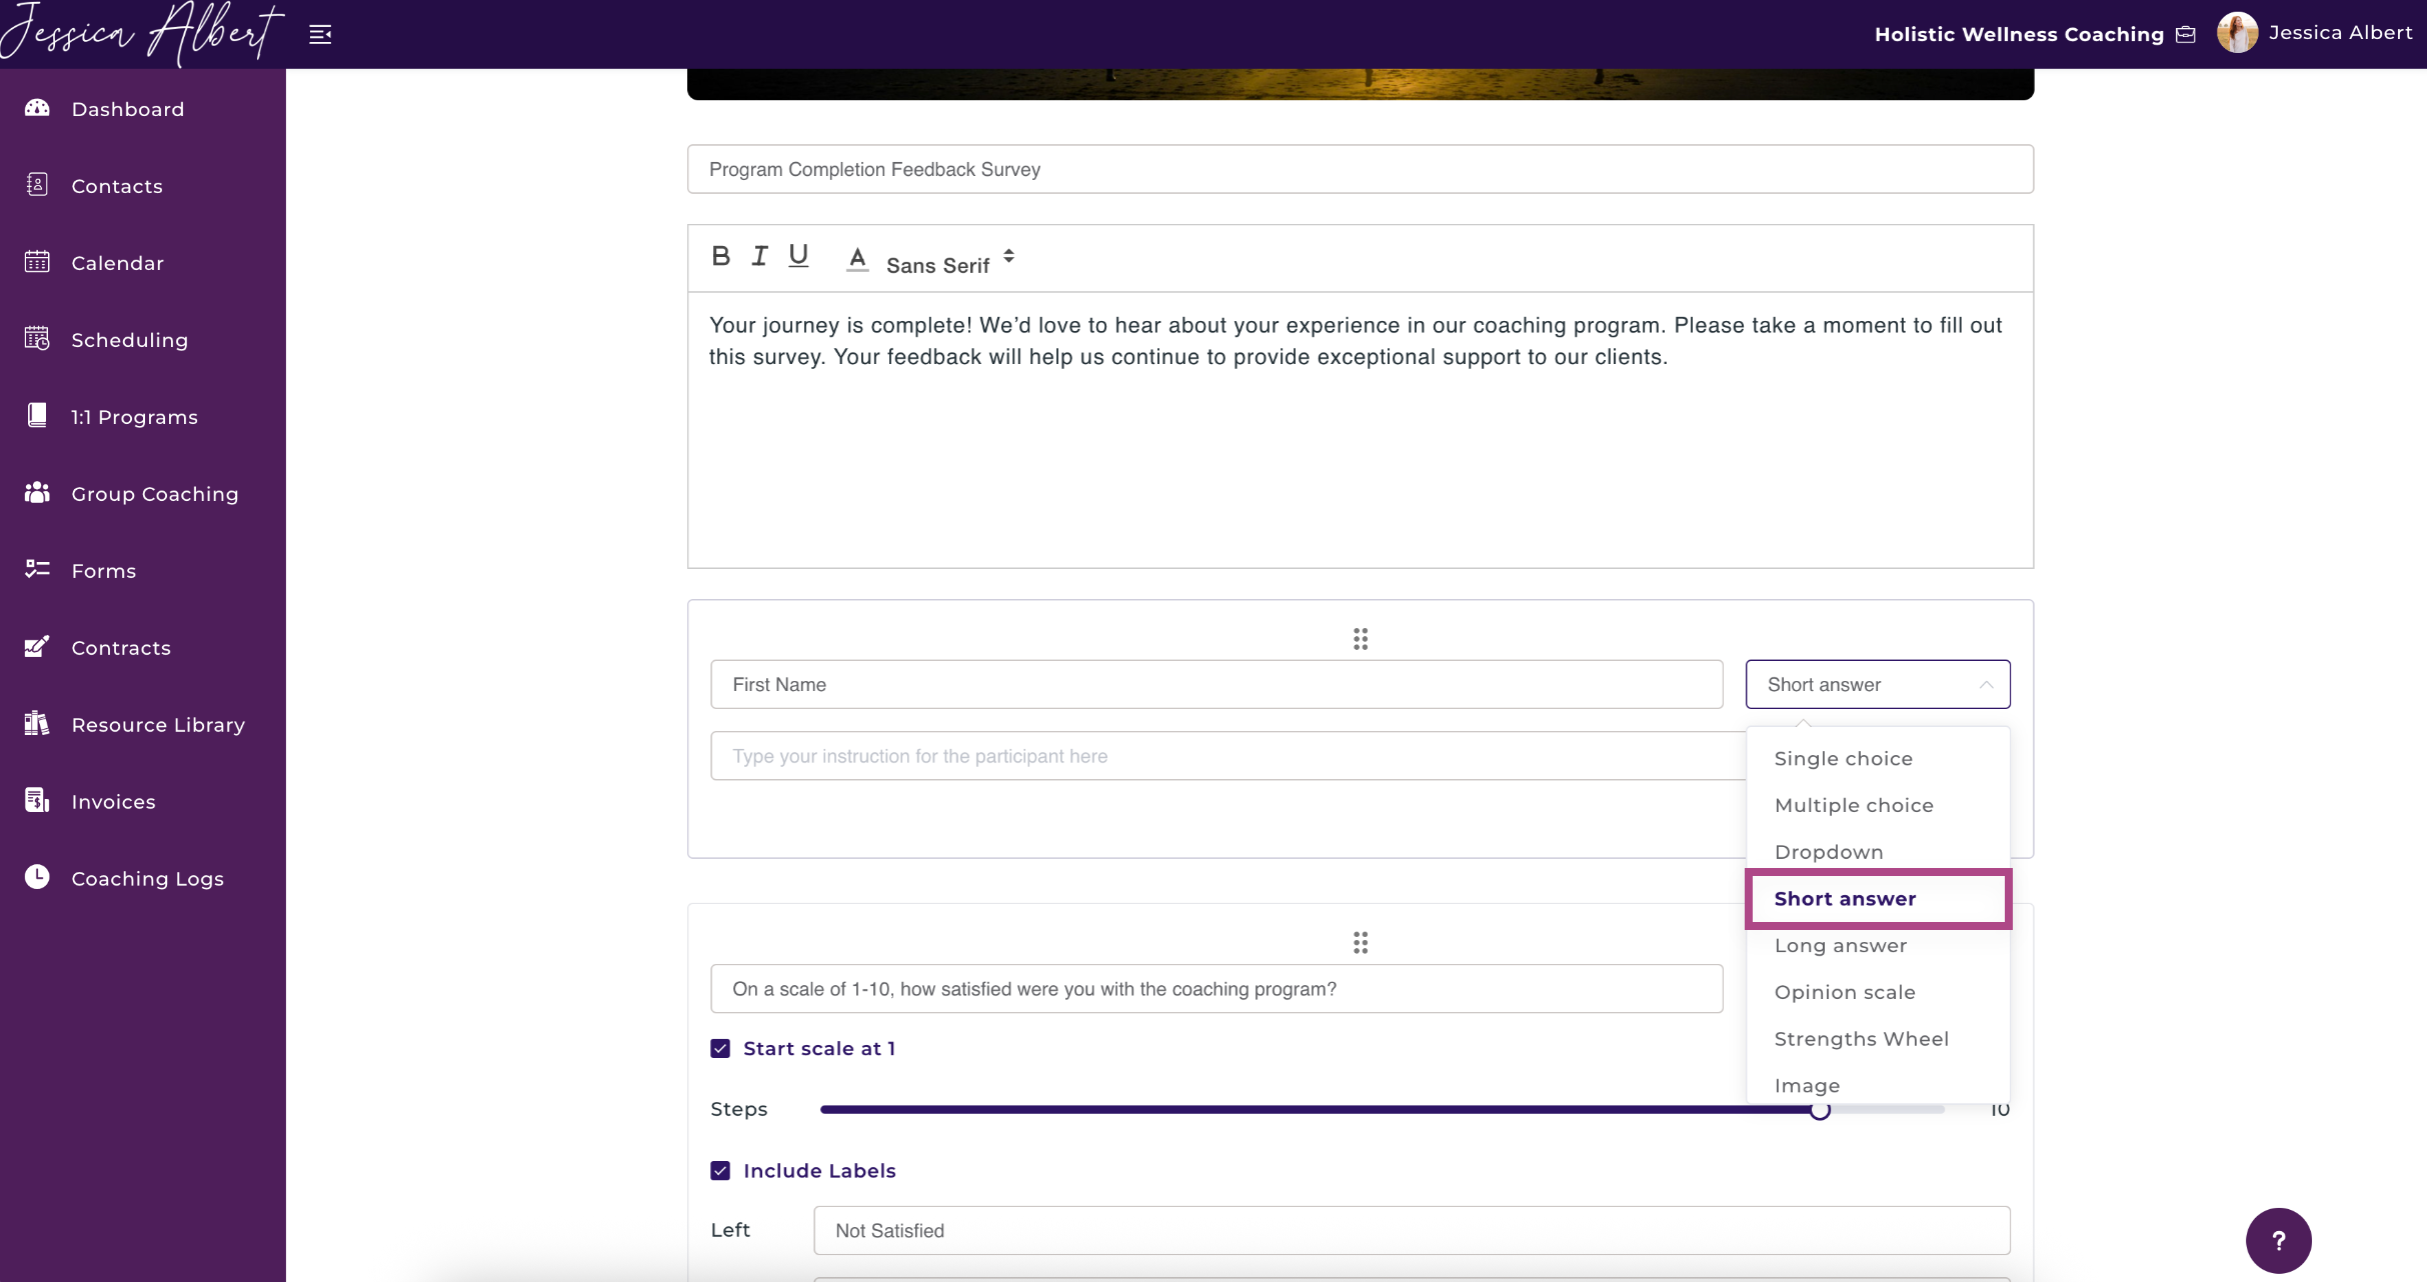Open the help question mark button
Screen dimensions: 2427x1282
click(2278, 1240)
